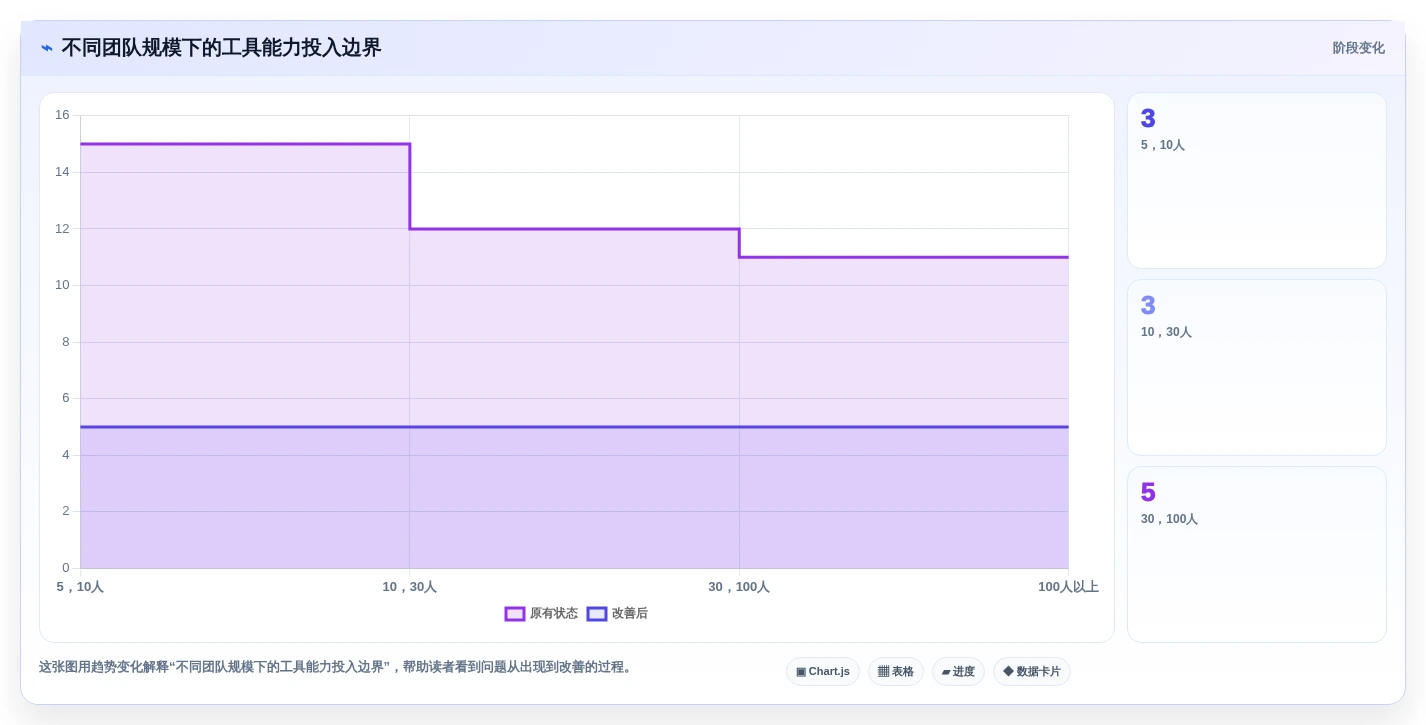The height and width of the screenshot is (725, 1426).
Task: Click the chart description sentence below chart
Action: coord(337,667)
